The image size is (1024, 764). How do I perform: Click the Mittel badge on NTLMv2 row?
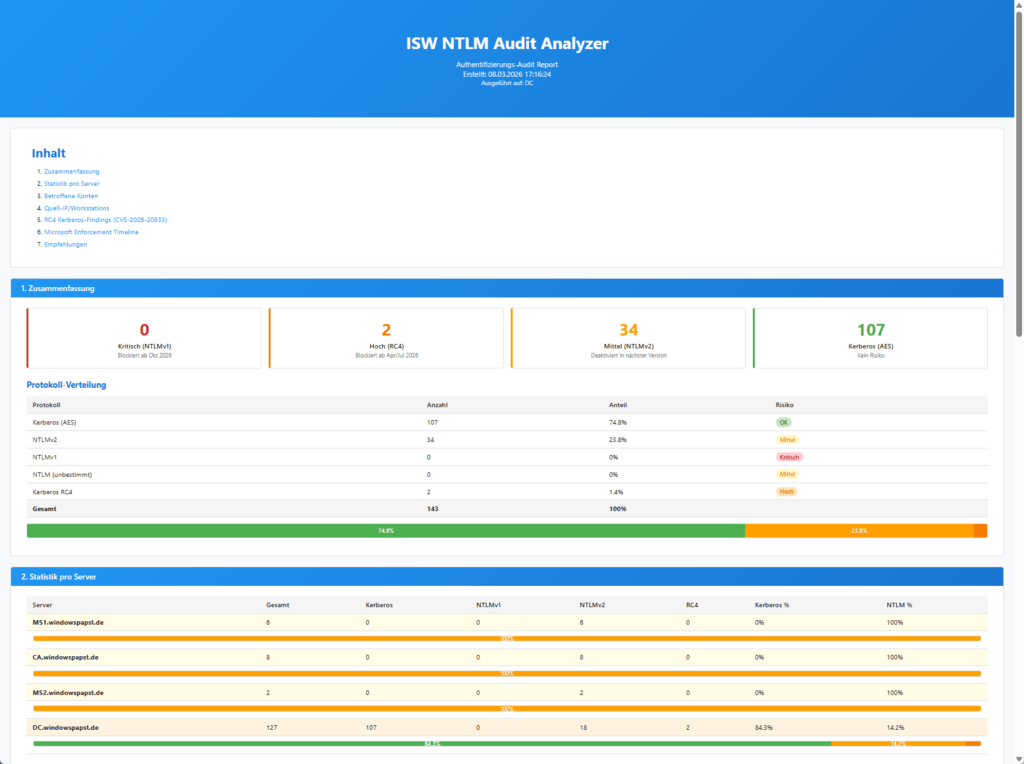click(x=786, y=439)
